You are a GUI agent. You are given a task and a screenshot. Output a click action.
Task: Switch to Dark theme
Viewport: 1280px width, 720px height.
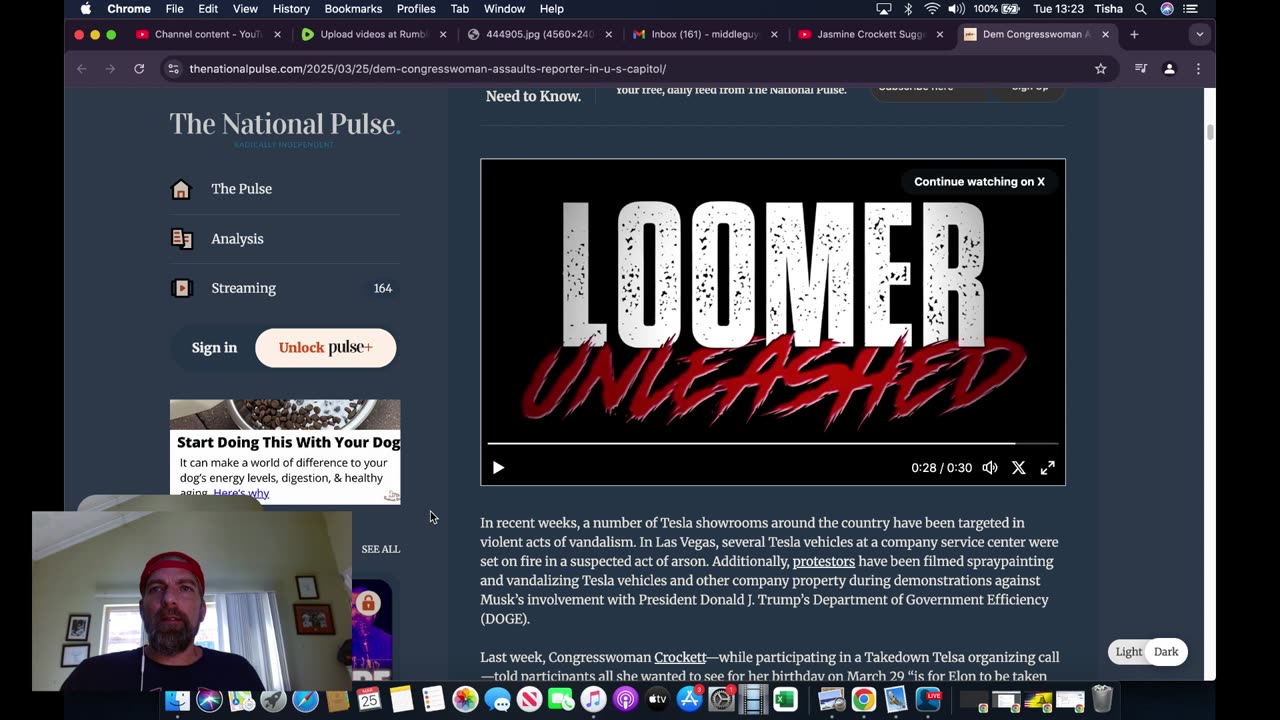(1166, 652)
